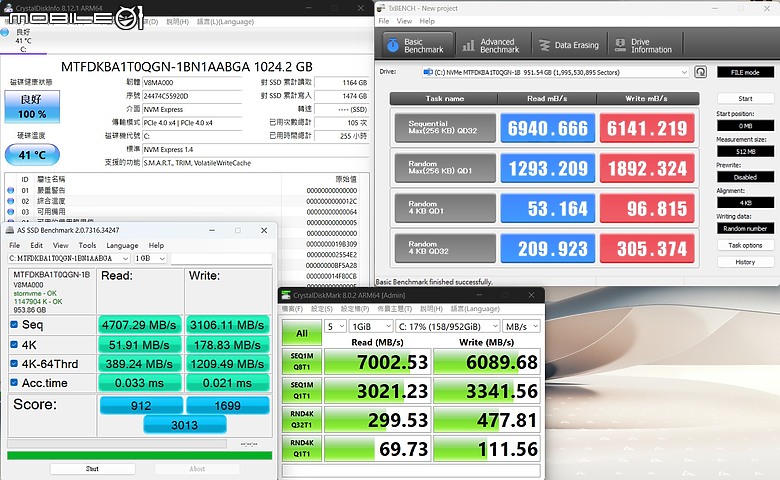Click AS SSD total score 3013
Screen dimensions: 780x480
coord(185,425)
